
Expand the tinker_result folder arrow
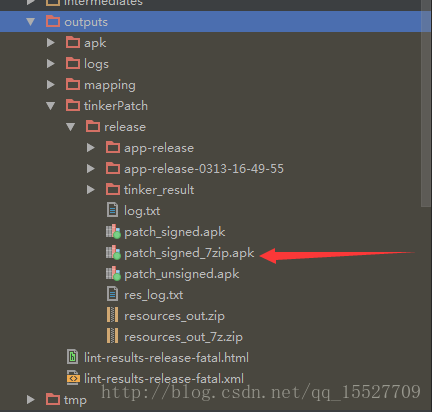(x=91, y=190)
